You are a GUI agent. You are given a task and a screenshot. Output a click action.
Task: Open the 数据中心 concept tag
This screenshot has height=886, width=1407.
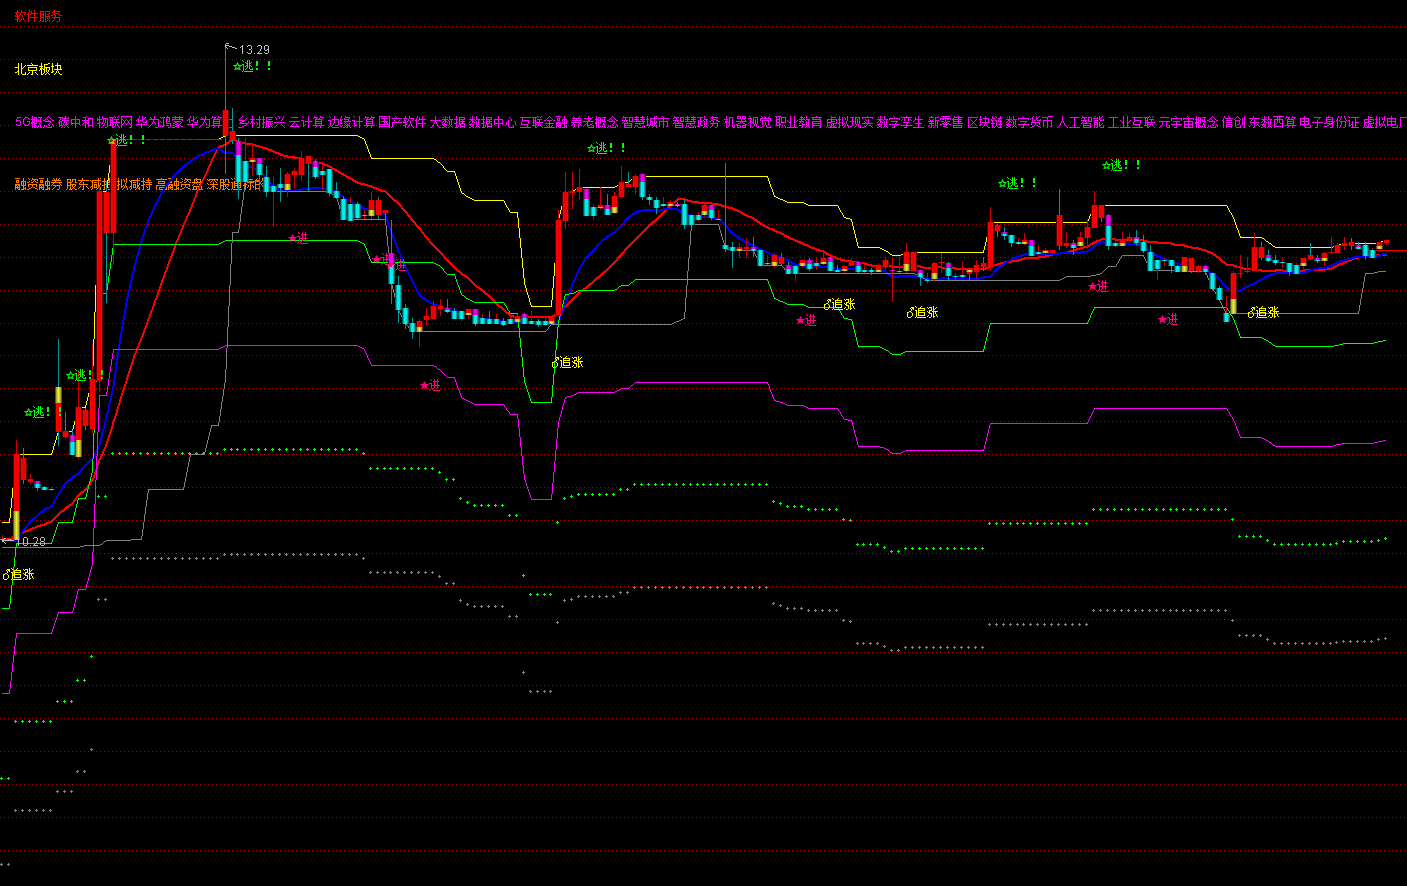[493, 122]
